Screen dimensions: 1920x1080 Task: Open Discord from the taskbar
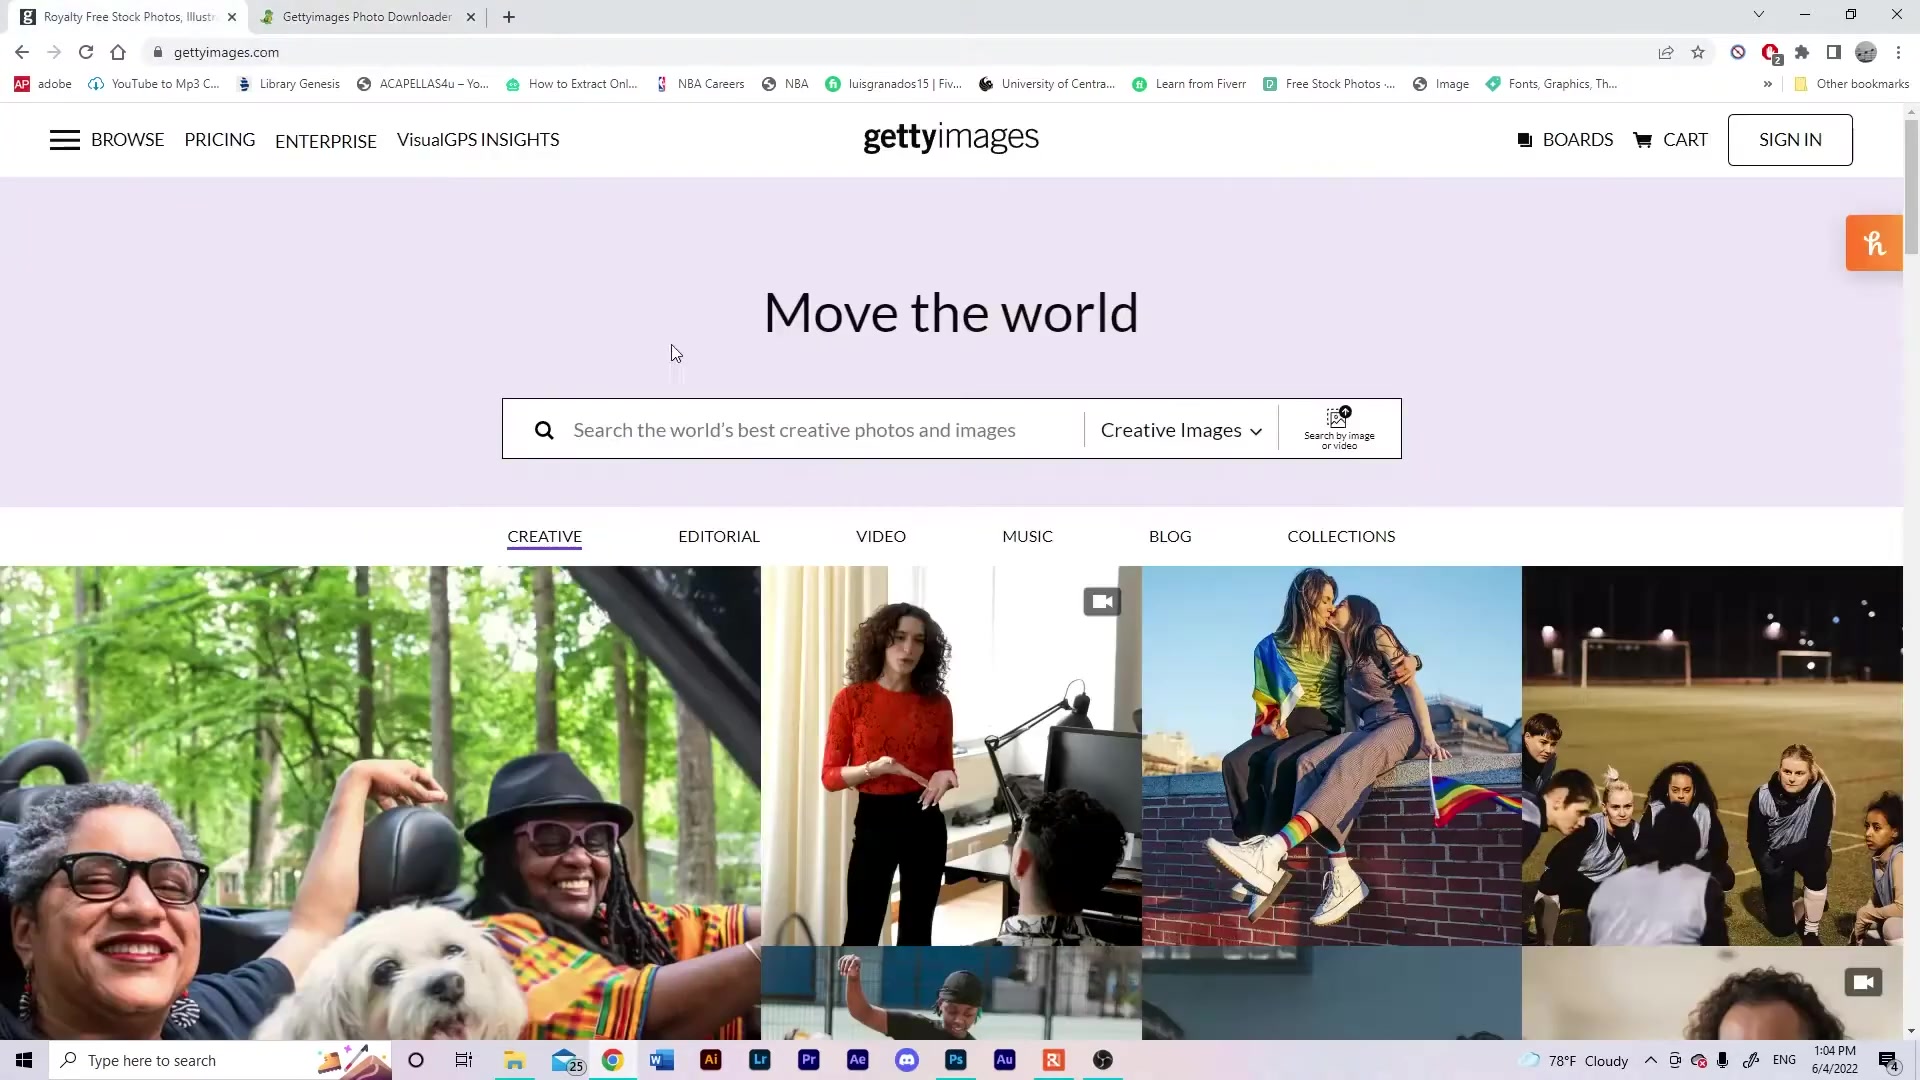pyautogui.click(x=907, y=1060)
